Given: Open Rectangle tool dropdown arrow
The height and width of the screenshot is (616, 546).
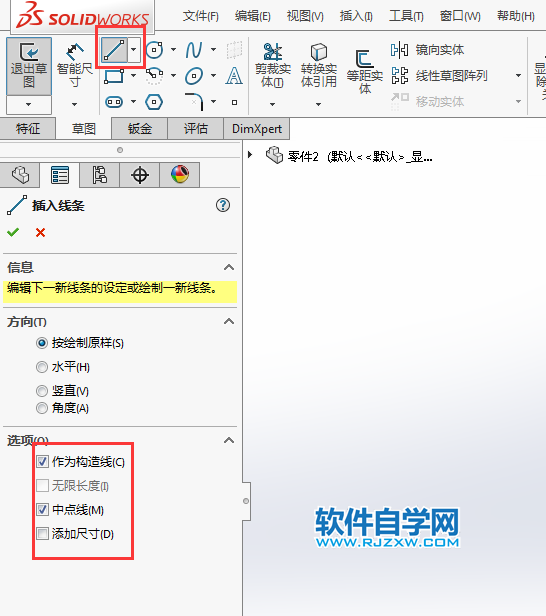Looking at the screenshot, I should [x=134, y=75].
